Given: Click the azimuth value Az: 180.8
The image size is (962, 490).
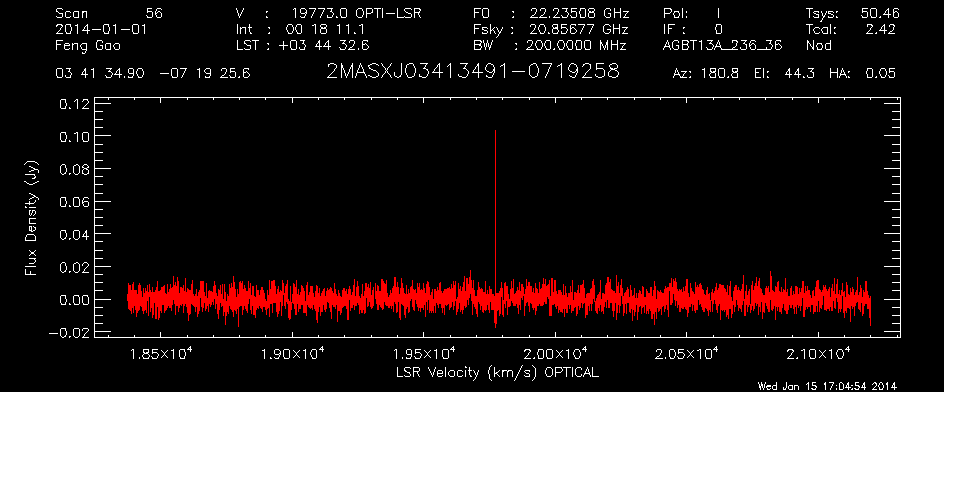Looking at the screenshot, I should [x=706, y=73].
